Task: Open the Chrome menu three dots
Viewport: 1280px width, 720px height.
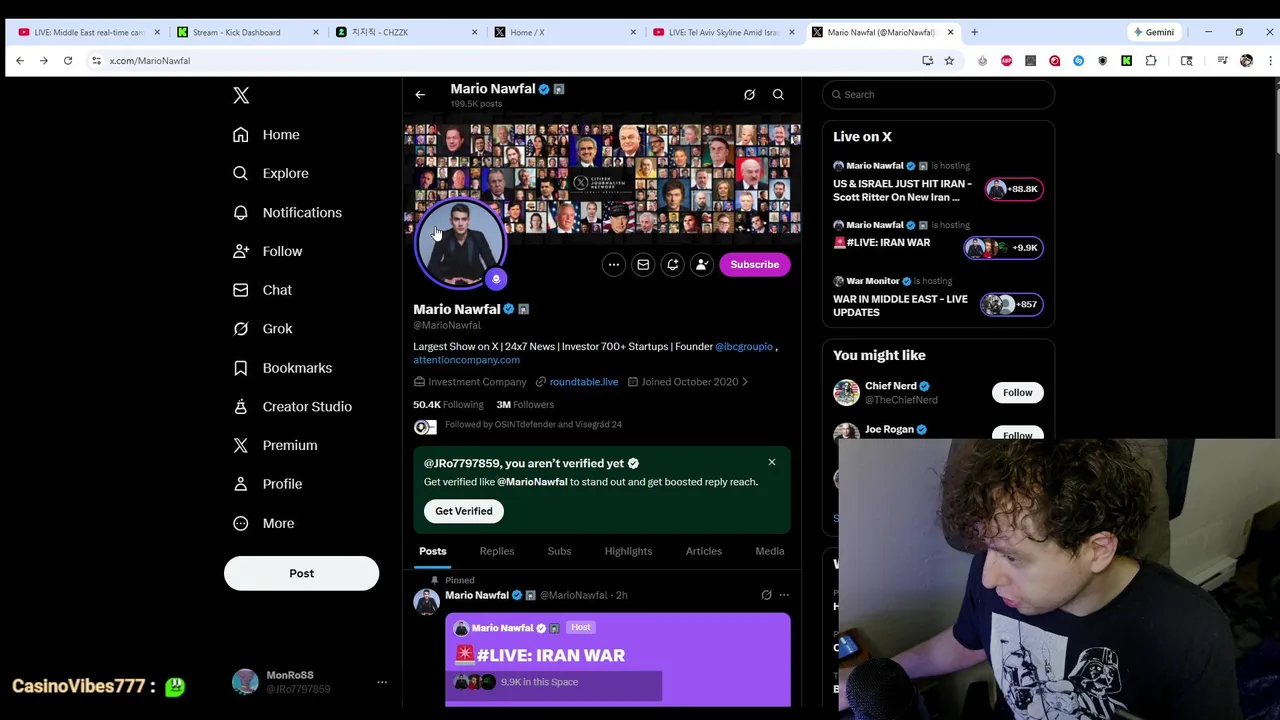Action: pyautogui.click(x=1270, y=61)
